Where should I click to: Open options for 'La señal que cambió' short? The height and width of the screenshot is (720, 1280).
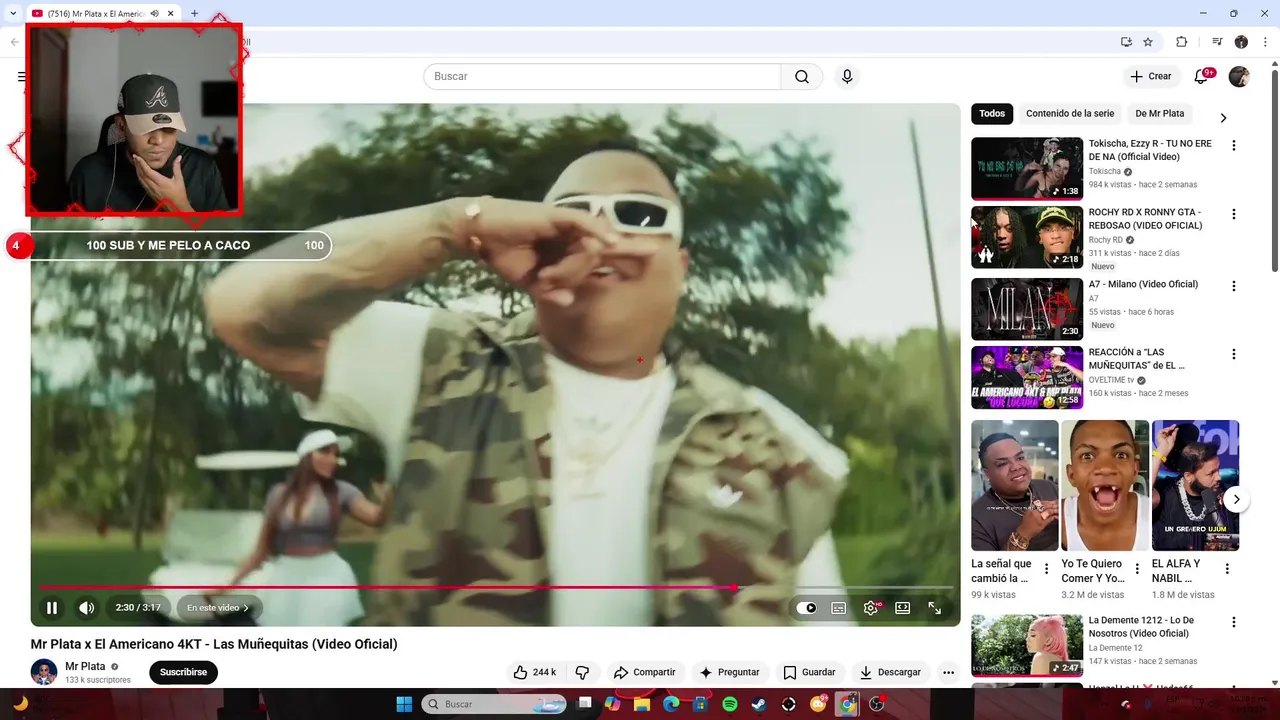[x=1047, y=569]
